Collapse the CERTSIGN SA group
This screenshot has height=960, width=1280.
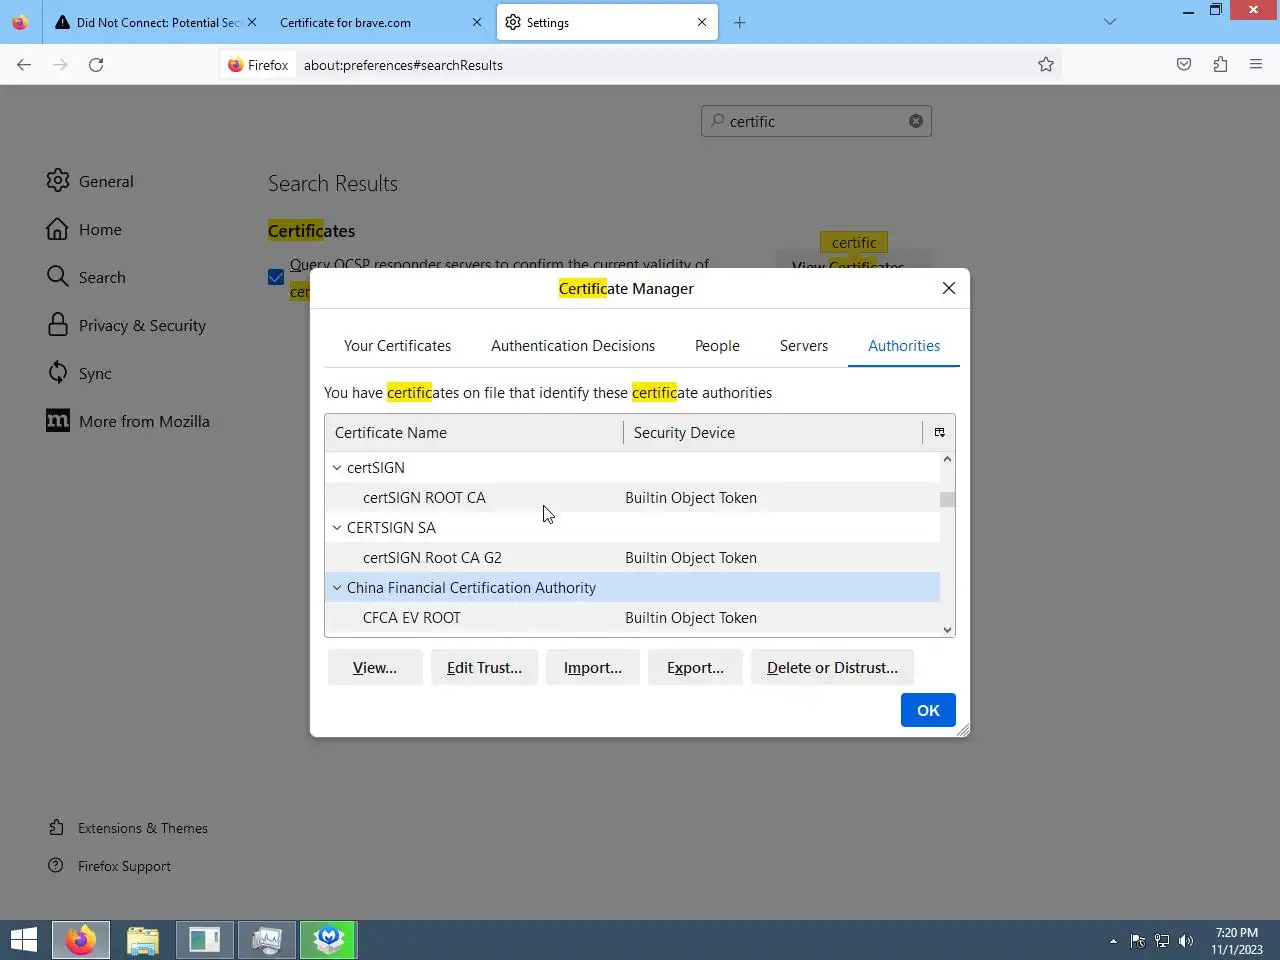coord(337,527)
